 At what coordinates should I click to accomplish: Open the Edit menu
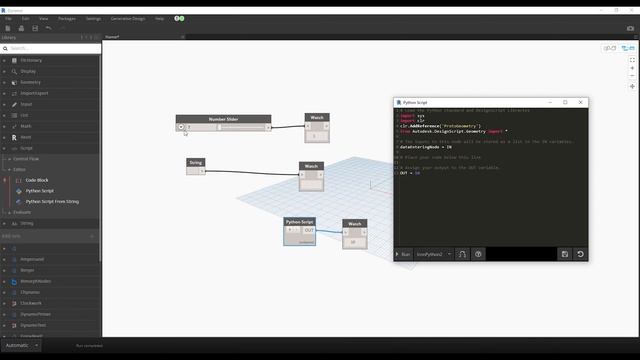(x=25, y=19)
